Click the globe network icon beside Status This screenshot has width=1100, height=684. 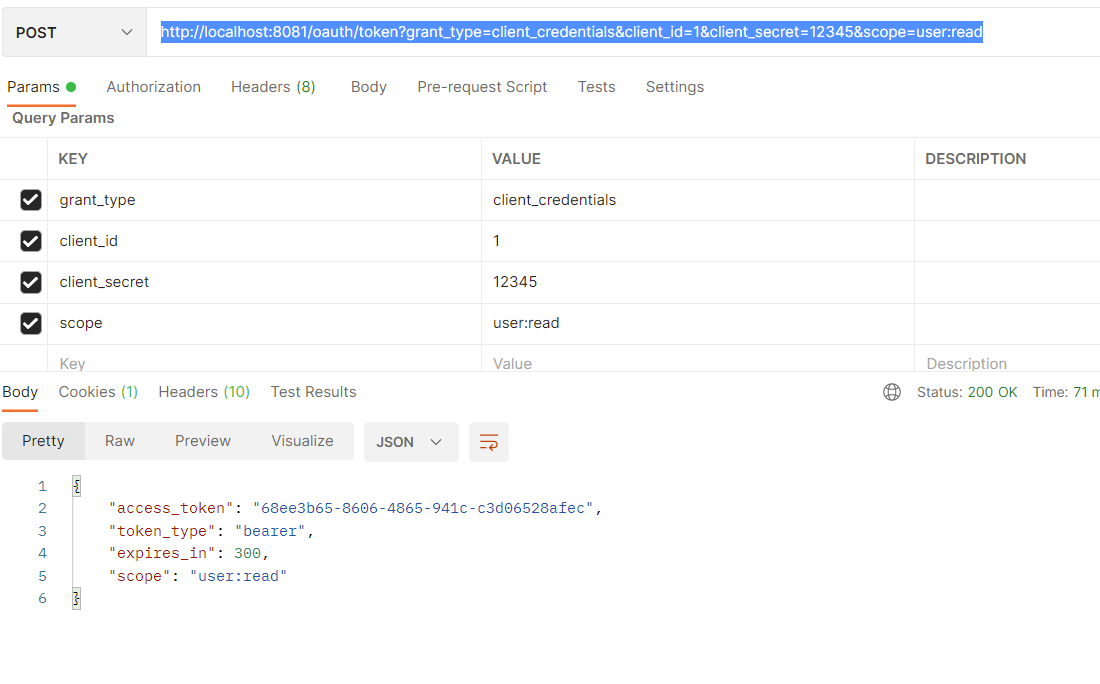[892, 392]
